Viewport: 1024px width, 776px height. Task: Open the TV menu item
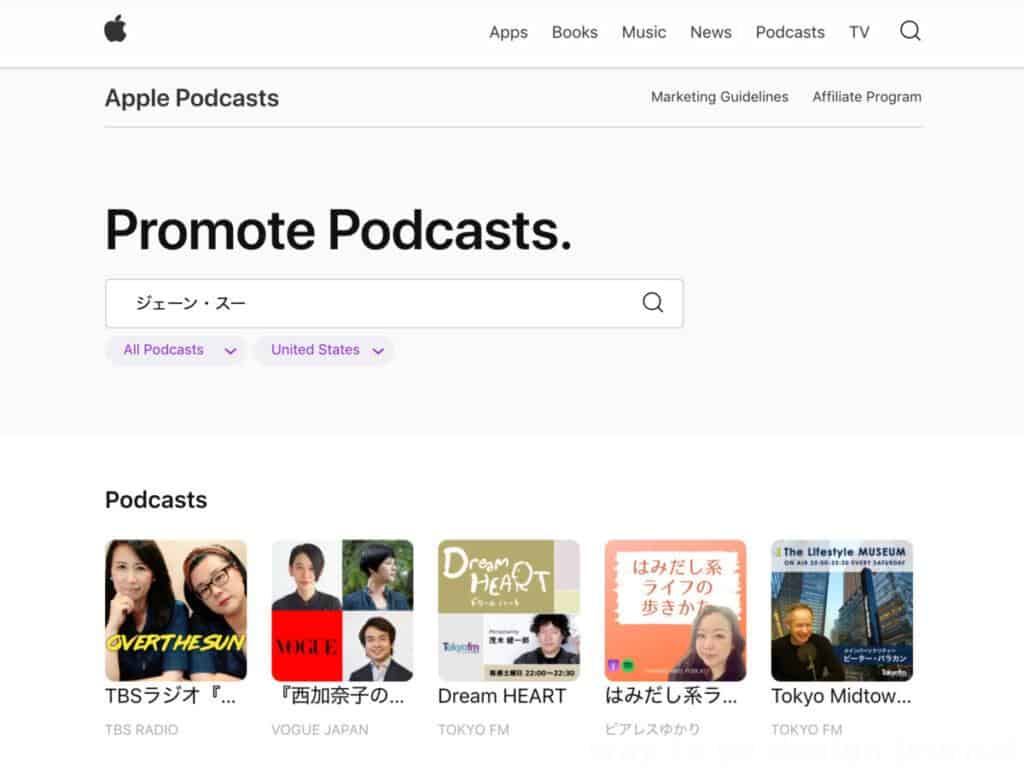(x=859, y=32)
